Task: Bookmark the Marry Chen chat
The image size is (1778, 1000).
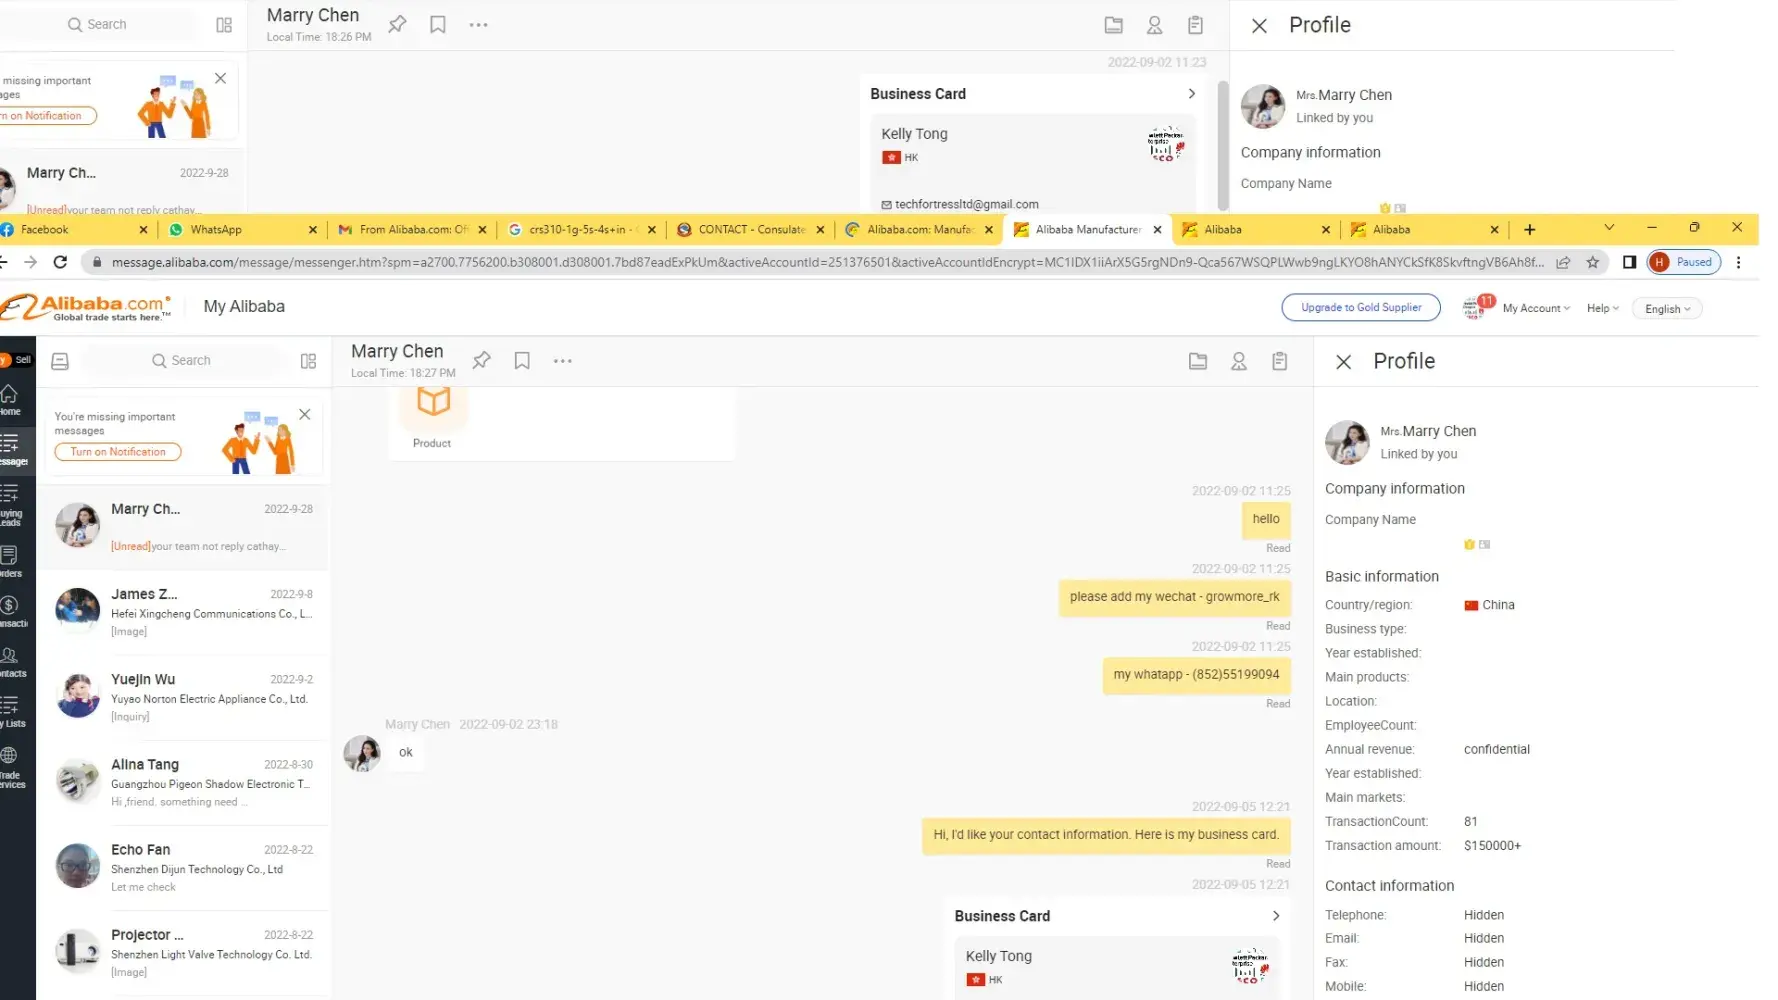Action: coord(522,361)
